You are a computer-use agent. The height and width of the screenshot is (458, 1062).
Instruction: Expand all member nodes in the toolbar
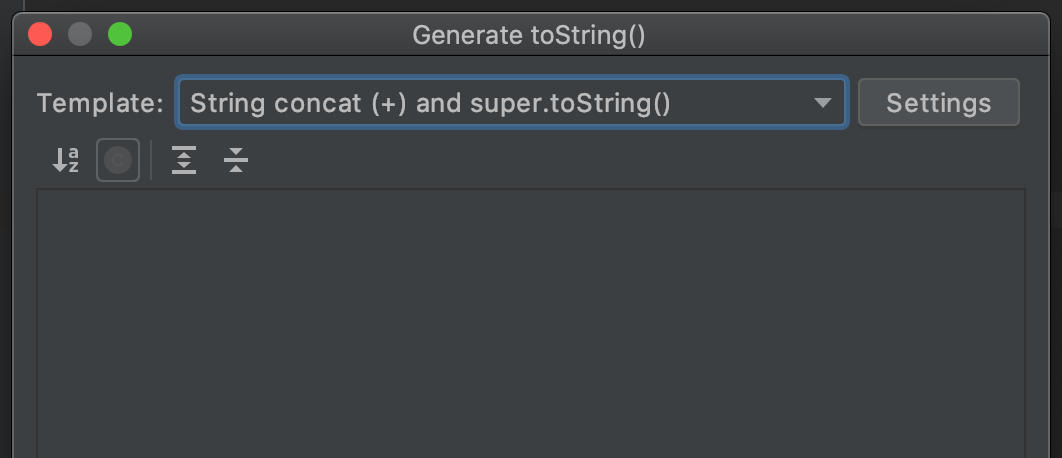coord(184,160)
